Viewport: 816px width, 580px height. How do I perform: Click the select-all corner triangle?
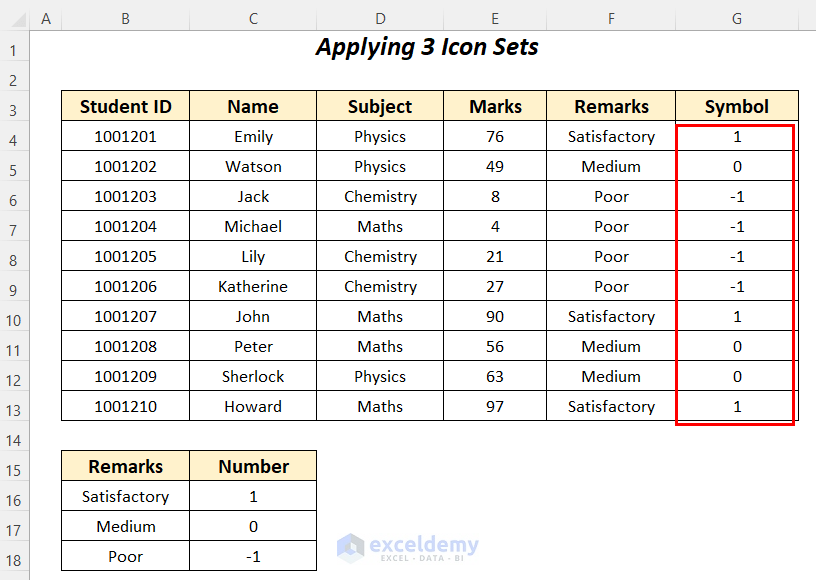(15, 17)
